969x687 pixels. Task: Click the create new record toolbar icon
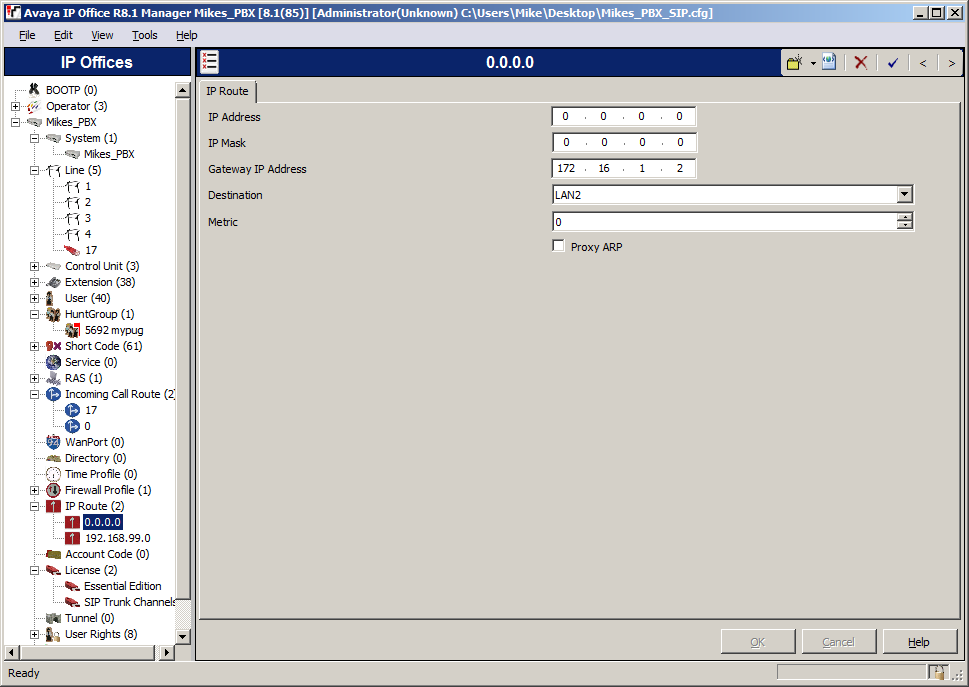pos(795,62)
